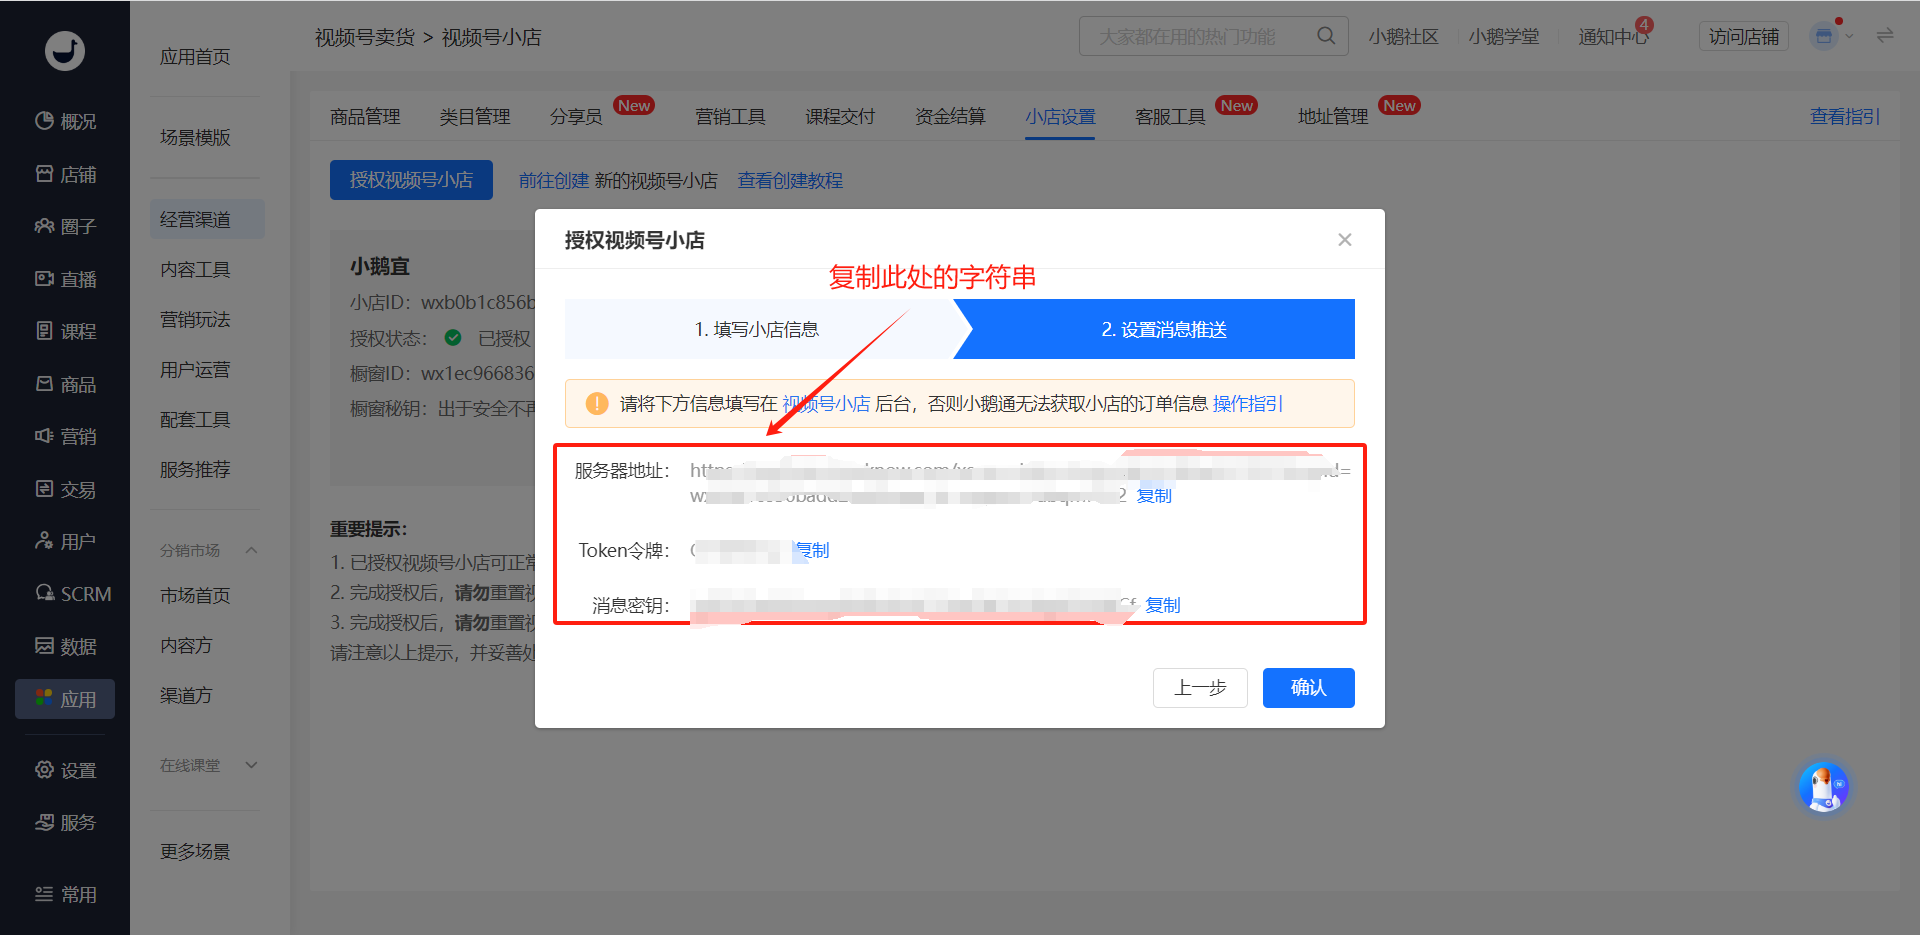Open 营销 in the dark sidebar
The width and height of the screenshot is (1920, 935).
65,436
